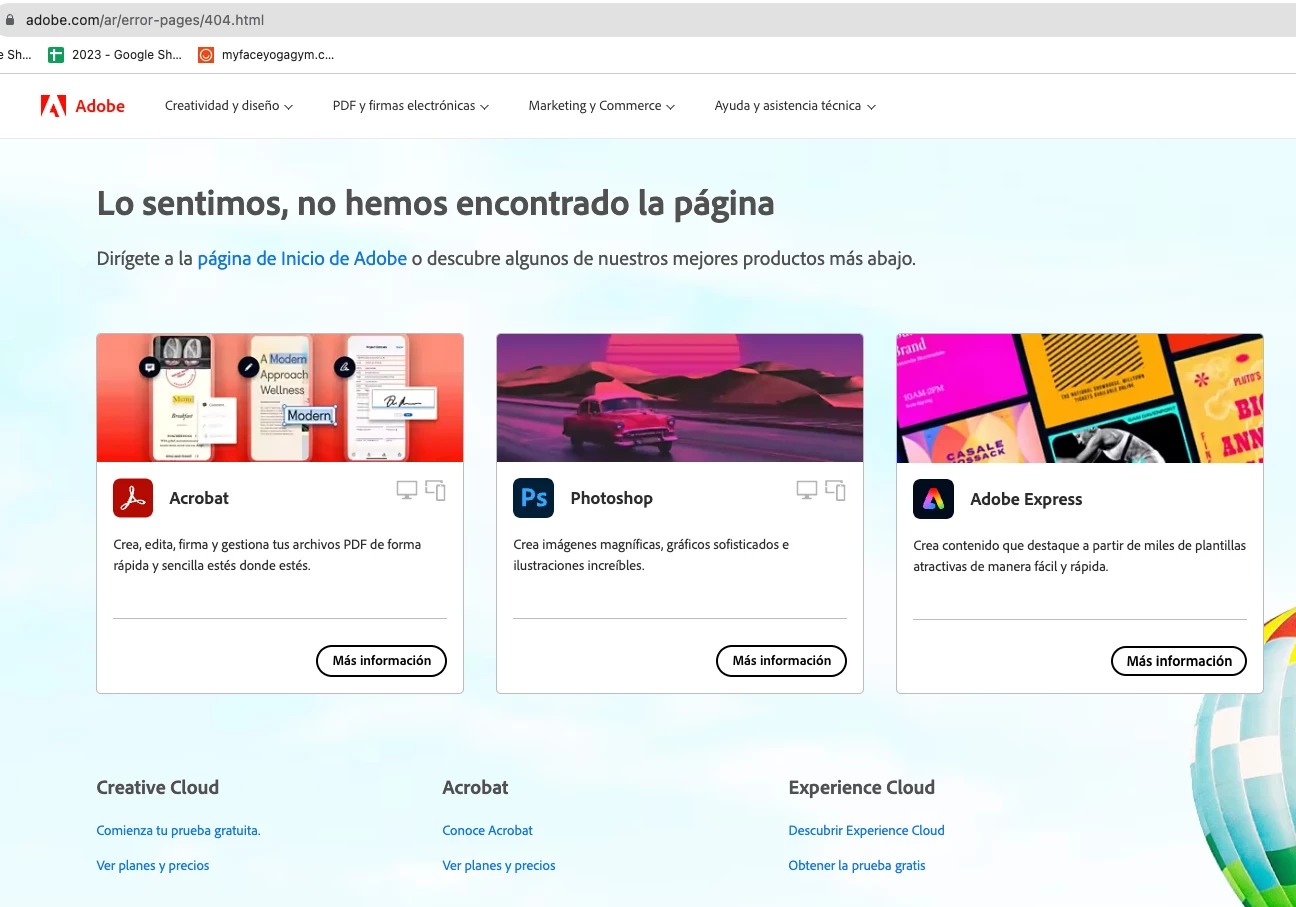This screenshot has height=907, width=1296.
Task: Expand Marketing y Commerce menu
Action: pos(602,106)
